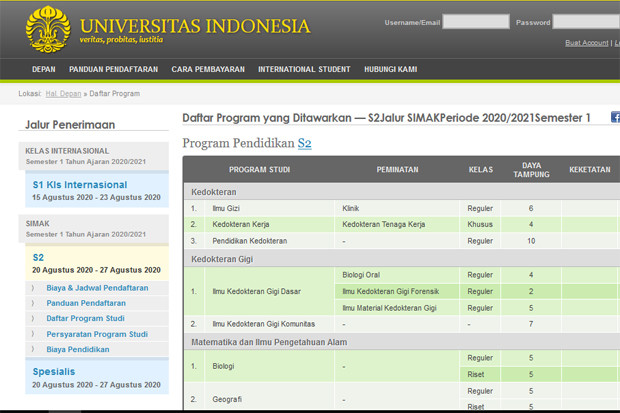Image resolution: width=620 pixels, height=413 pixels.
Task: Click the PROGRAM STUDI column header
Action: coord(259,170)
